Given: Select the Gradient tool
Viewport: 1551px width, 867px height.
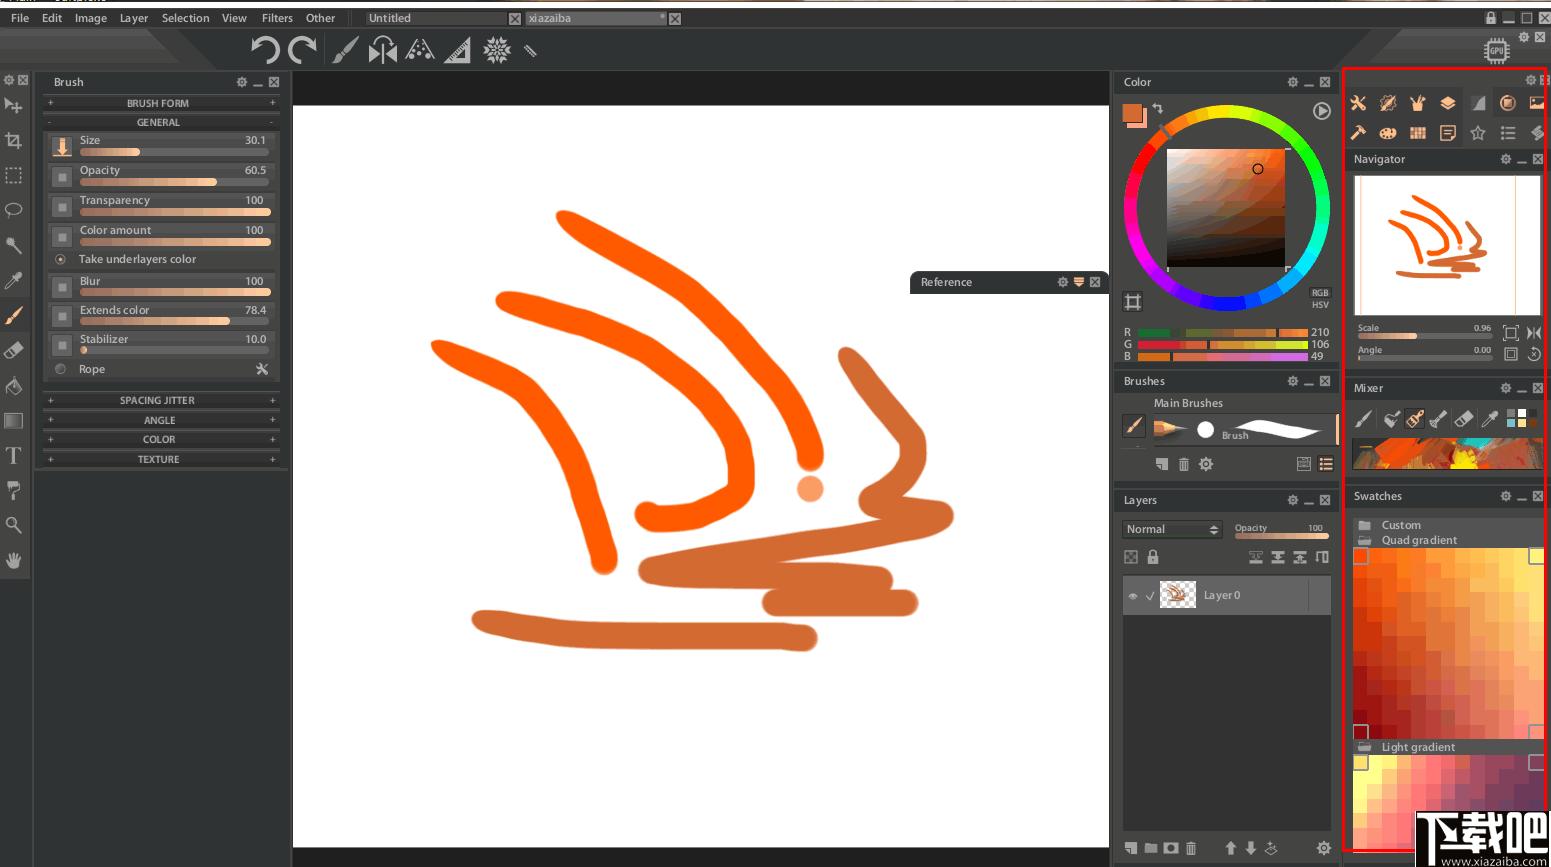Looking at the screenshot, I should [14, 420].
